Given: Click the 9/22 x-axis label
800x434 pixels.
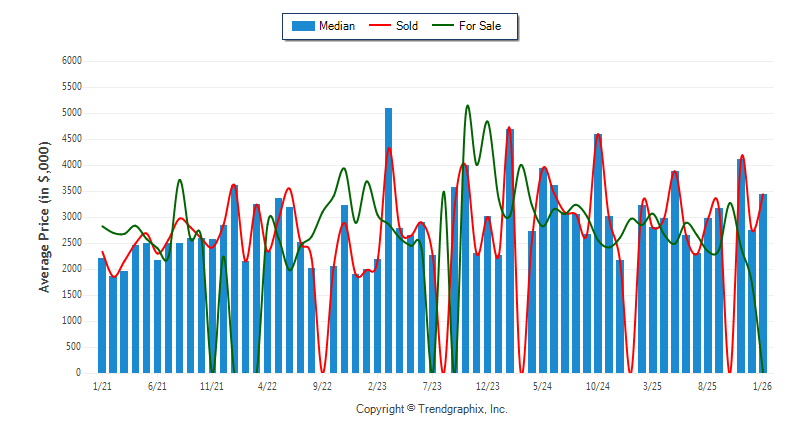Looking at the screenshot, I should coord(322,385).
